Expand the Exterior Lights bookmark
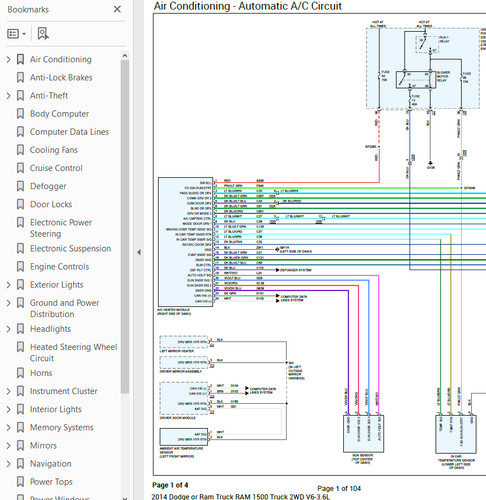 coord(9,285)
